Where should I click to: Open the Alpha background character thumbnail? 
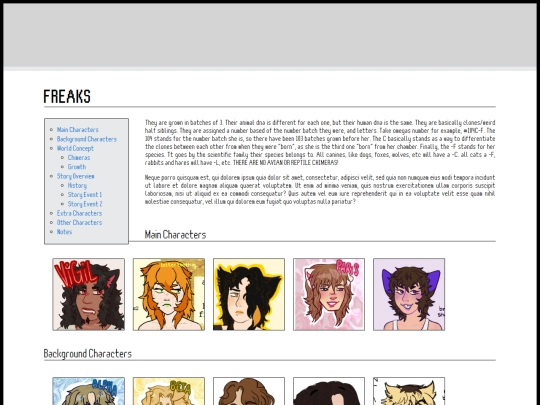[89, 391]
